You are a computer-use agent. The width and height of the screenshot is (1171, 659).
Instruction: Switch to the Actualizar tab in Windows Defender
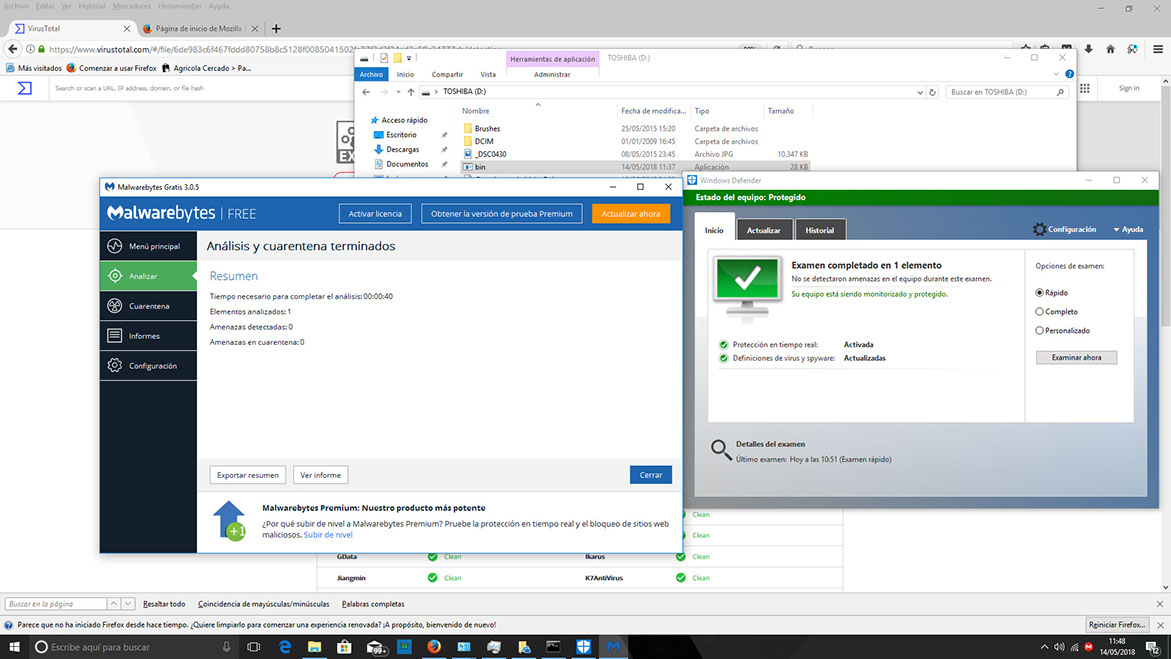point(763,230)
